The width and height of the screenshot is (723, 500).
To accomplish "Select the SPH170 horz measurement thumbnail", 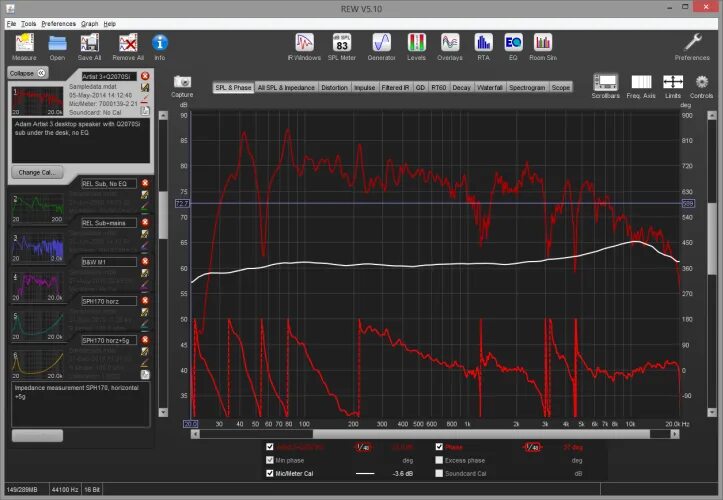I will [37, 326].
